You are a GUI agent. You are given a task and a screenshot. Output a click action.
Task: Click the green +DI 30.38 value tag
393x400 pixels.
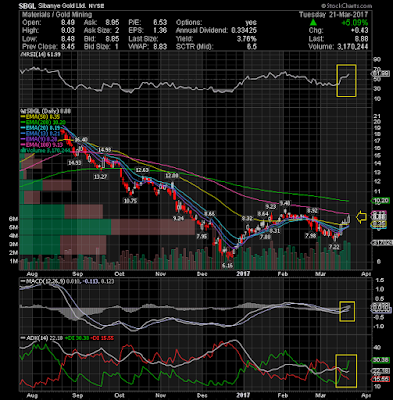pyautogui.click(x=380, y=360)
